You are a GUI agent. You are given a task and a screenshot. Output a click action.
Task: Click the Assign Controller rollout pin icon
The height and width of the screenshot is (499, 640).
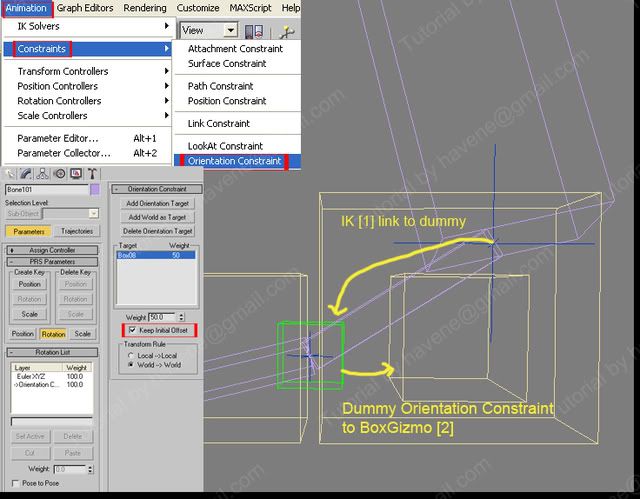coord(11,250)
